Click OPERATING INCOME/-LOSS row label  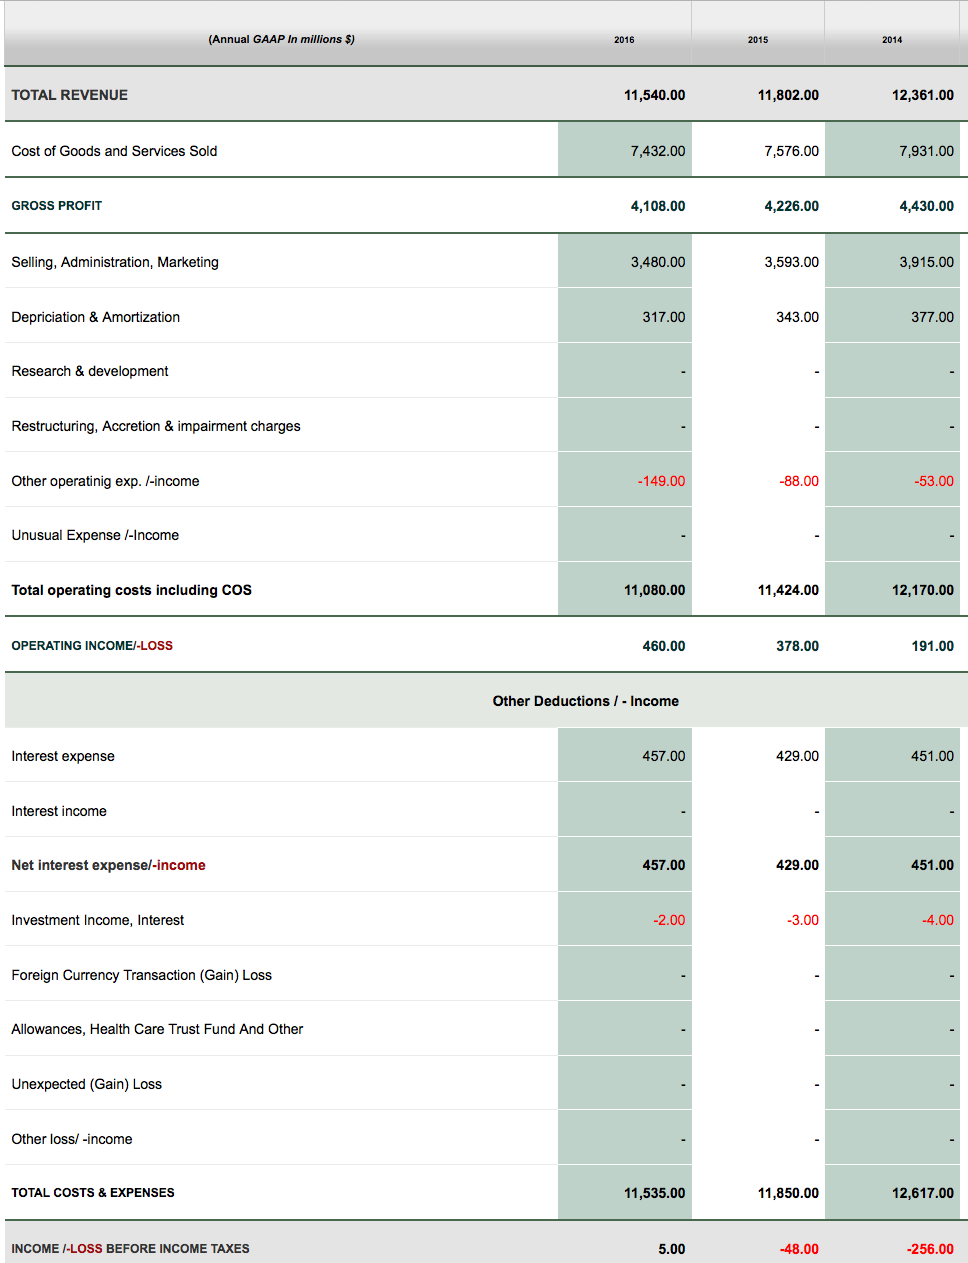(x=92, y=646)
